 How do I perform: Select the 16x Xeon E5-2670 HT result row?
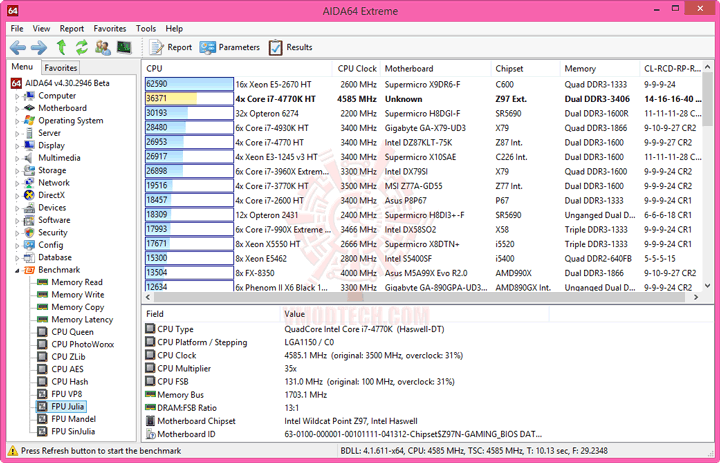422,85
